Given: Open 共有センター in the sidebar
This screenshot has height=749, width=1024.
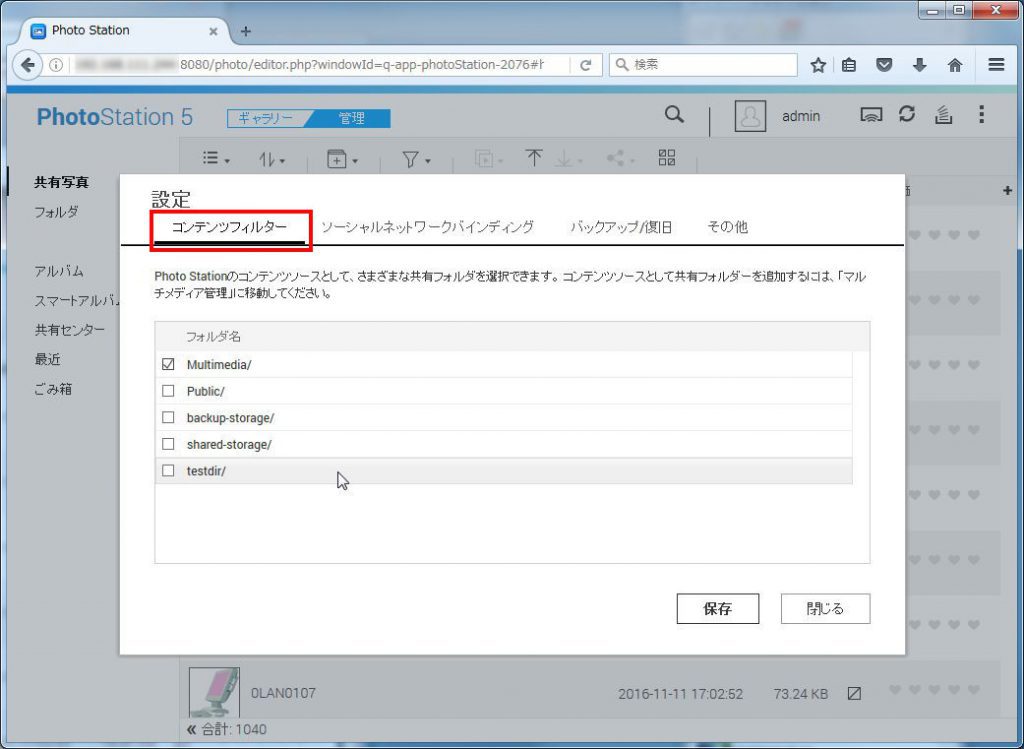Looking at the screenshot, I should (69, 330).
